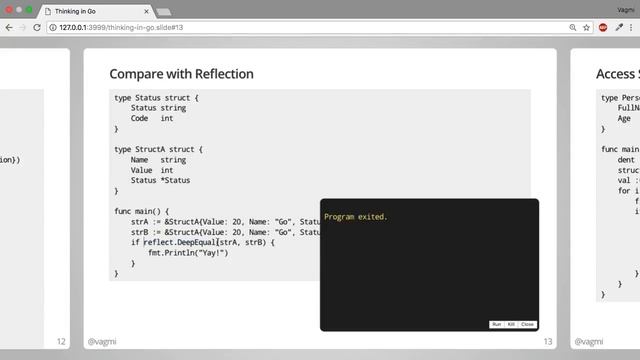Click the Kill button in output panel
The width and height of the screenshot is (640, 360).
(511, 324)
